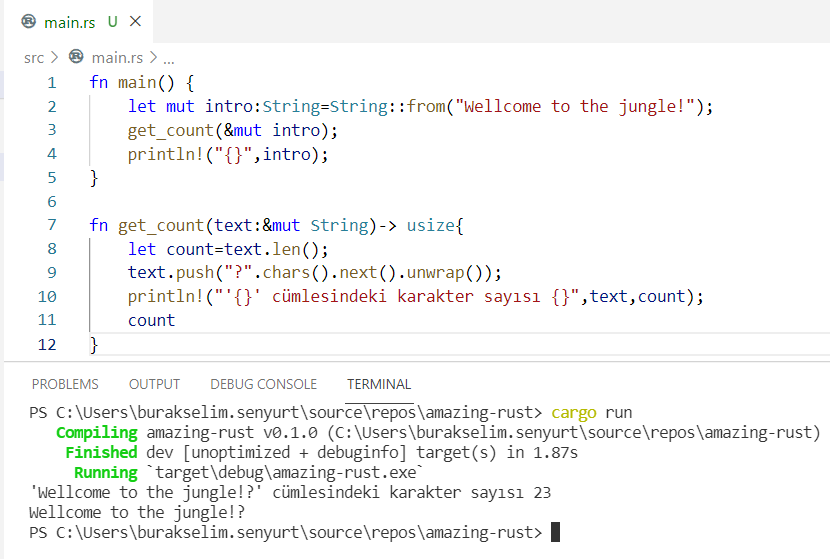Image resolution: width=830 pixels, height=559 pixels.
Task: Switch to the PROBLEMS panel tab
Action: (65, 384)
